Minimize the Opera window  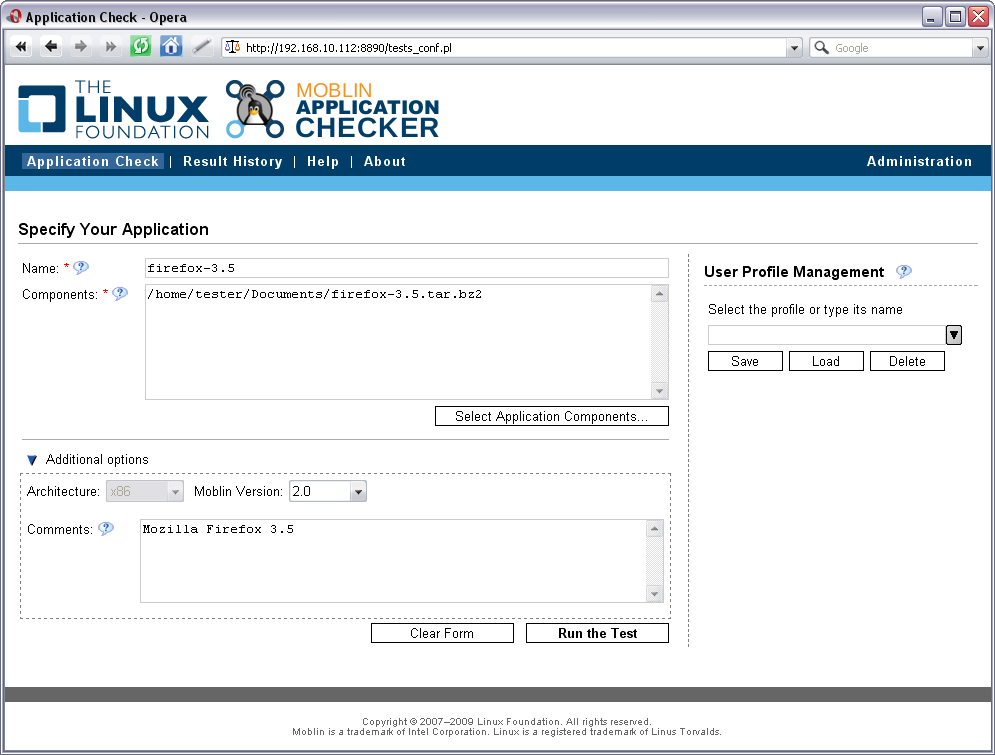pos(932,16)
